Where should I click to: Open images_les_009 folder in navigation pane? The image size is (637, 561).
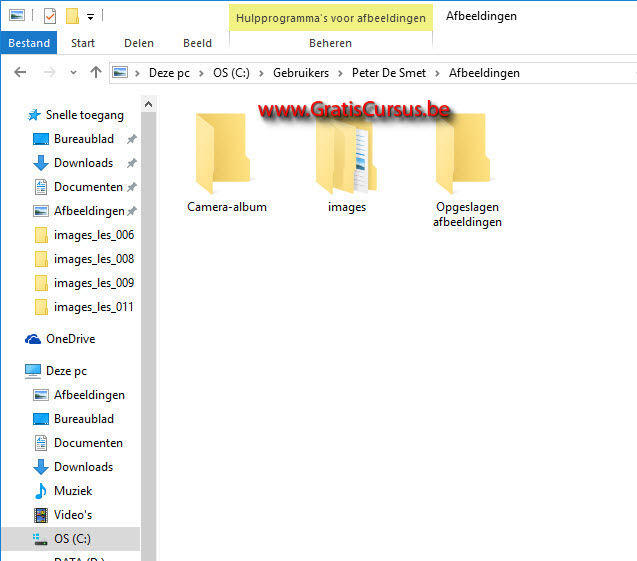coord(94,283)
